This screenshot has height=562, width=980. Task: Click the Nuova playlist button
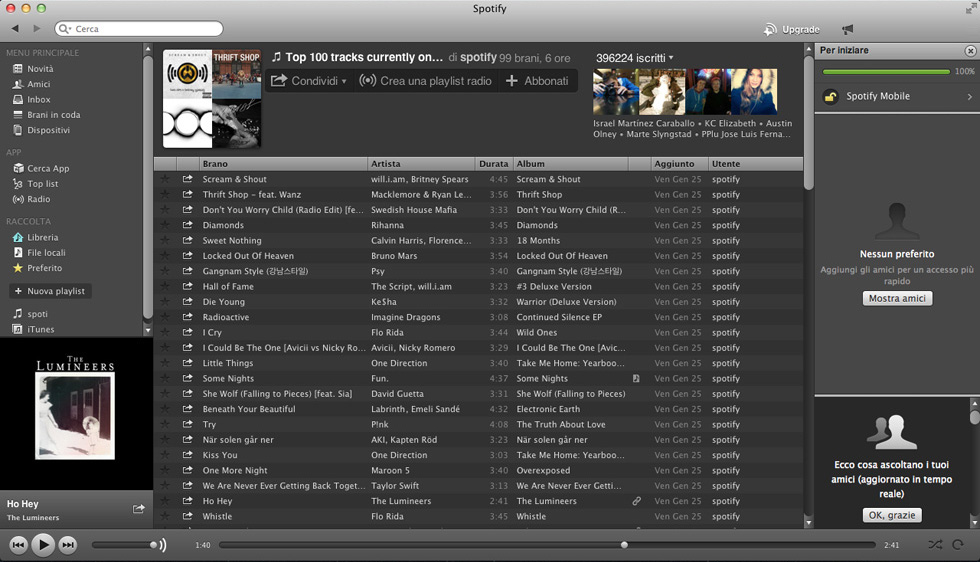(x=49, y=291)
